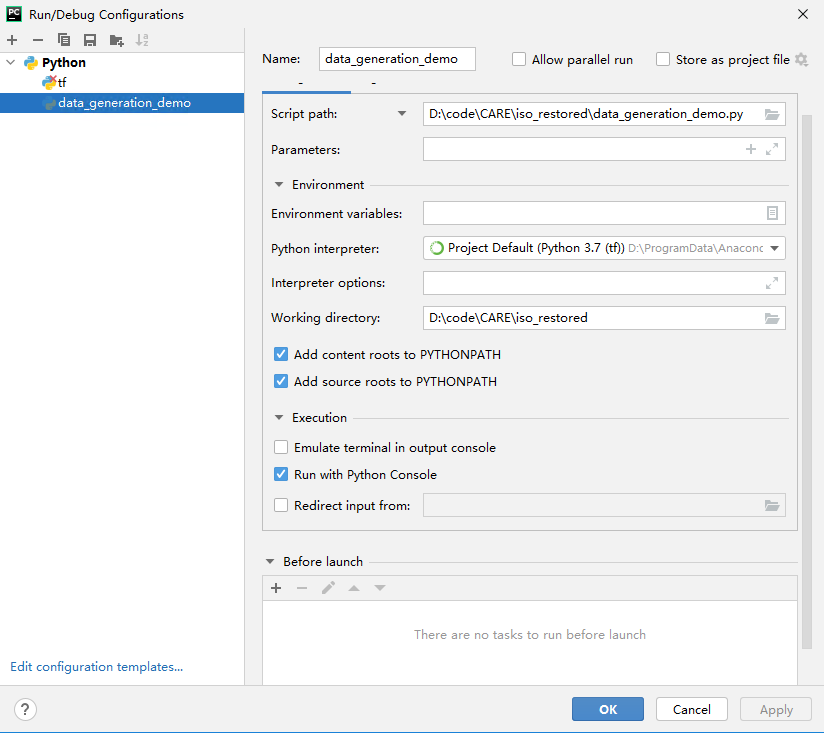Remove the selected configuration with the minus icon
Image resolution: width=824 pixels, height=733 pixels.
click(x=38, y=40)
